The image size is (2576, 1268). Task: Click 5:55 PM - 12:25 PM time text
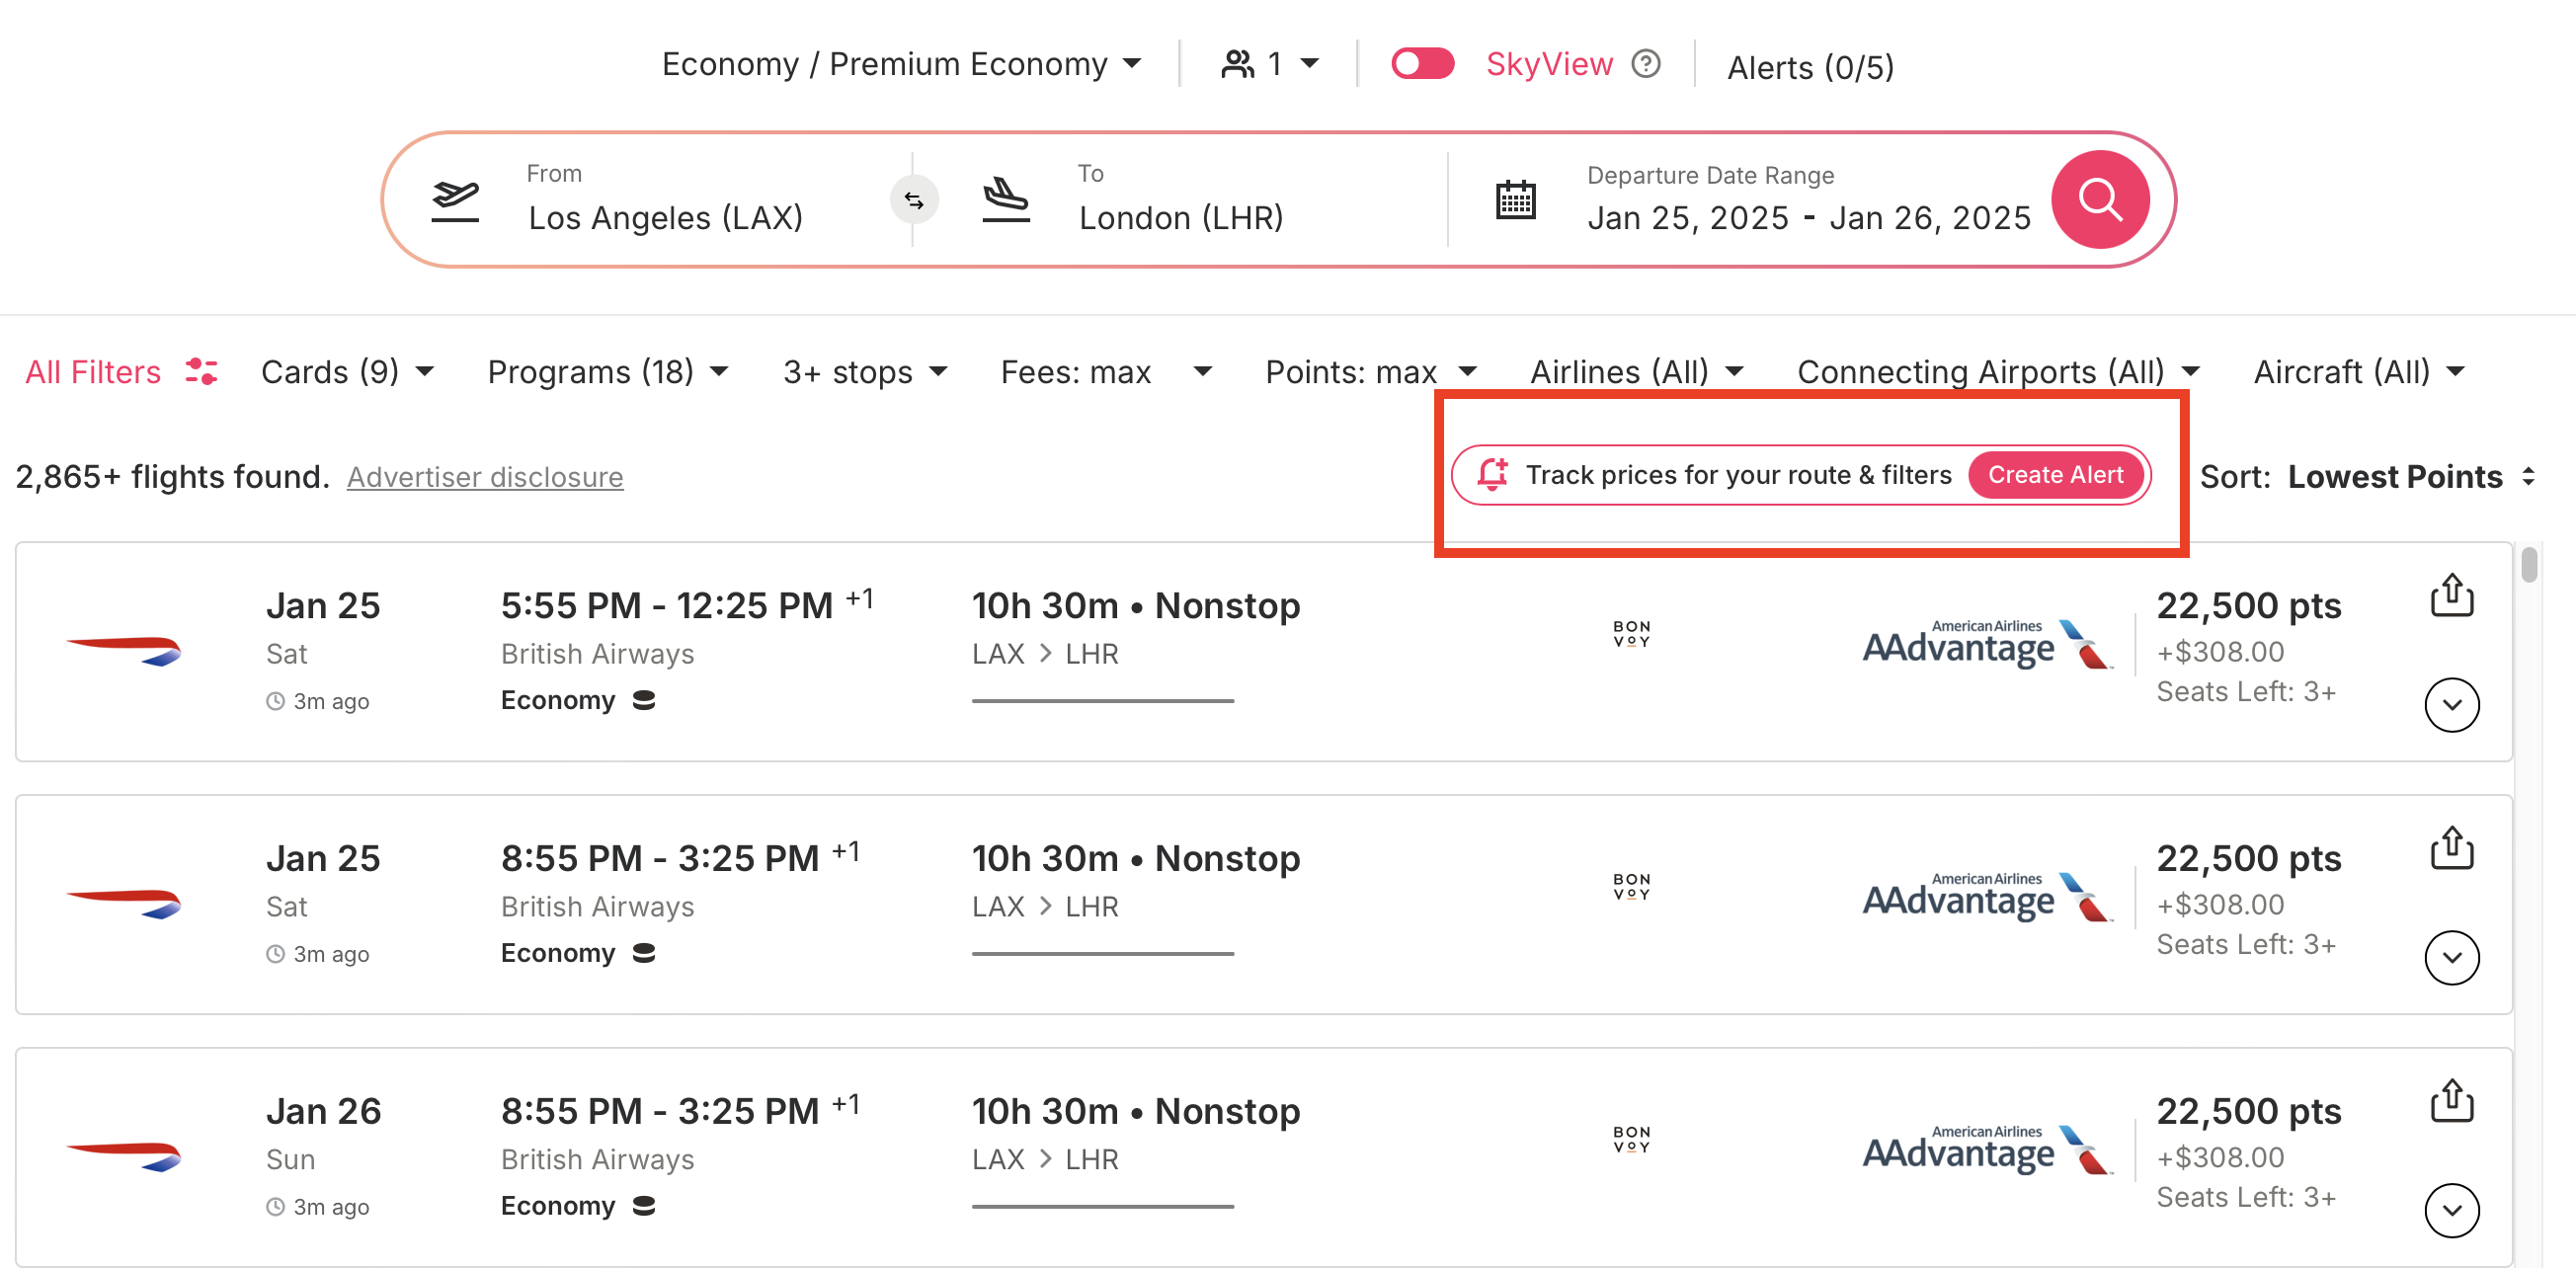667,606
